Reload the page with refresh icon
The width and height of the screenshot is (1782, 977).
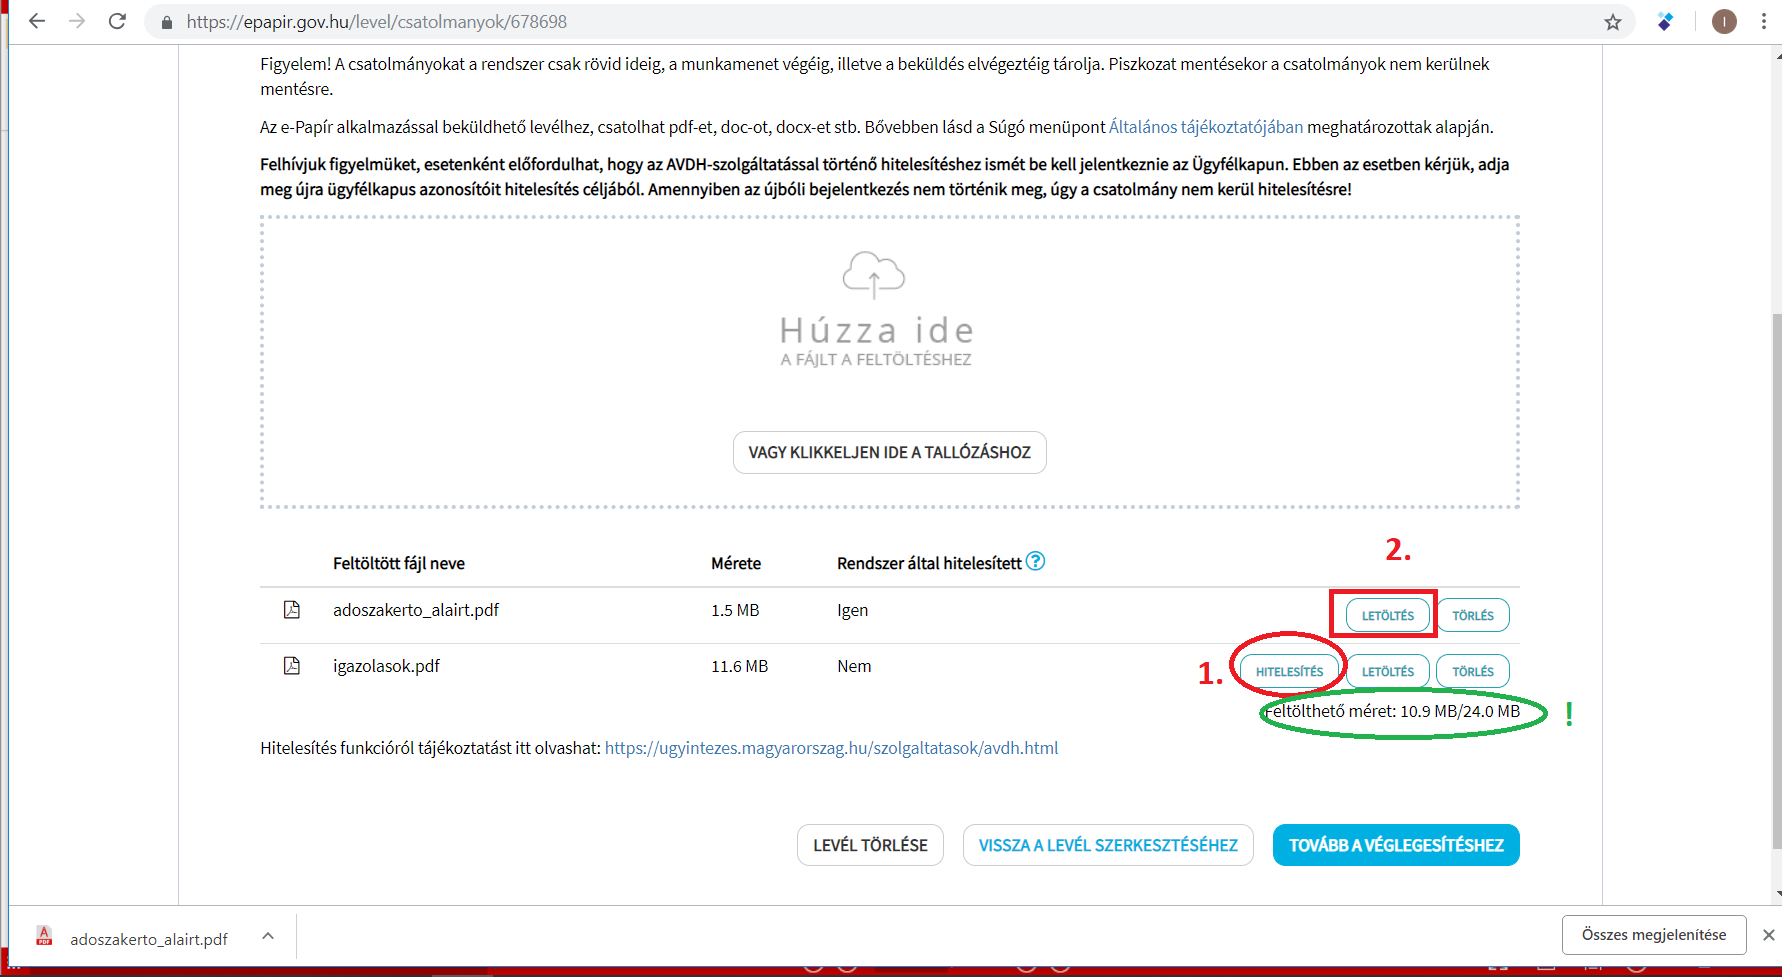[117, 21]
